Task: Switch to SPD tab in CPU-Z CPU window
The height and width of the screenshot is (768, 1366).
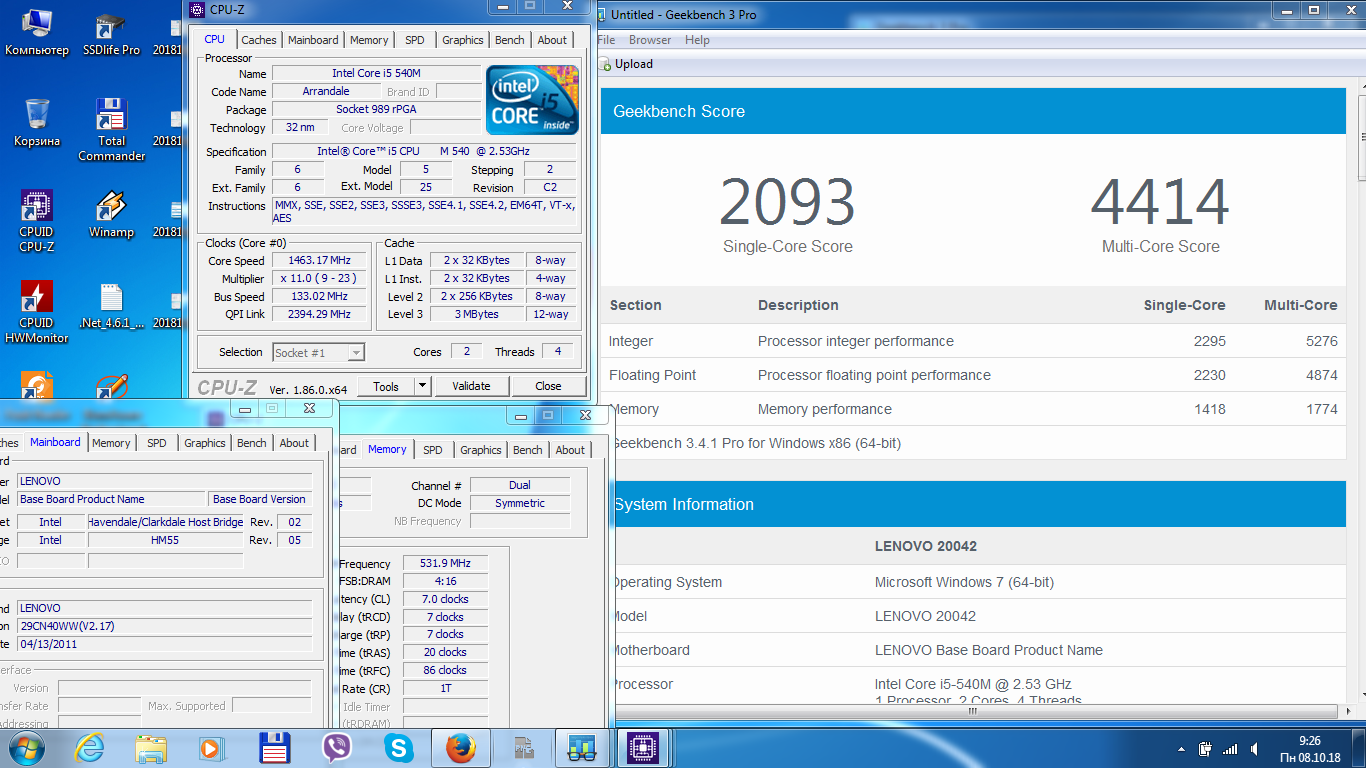Action: click(415, 40)
